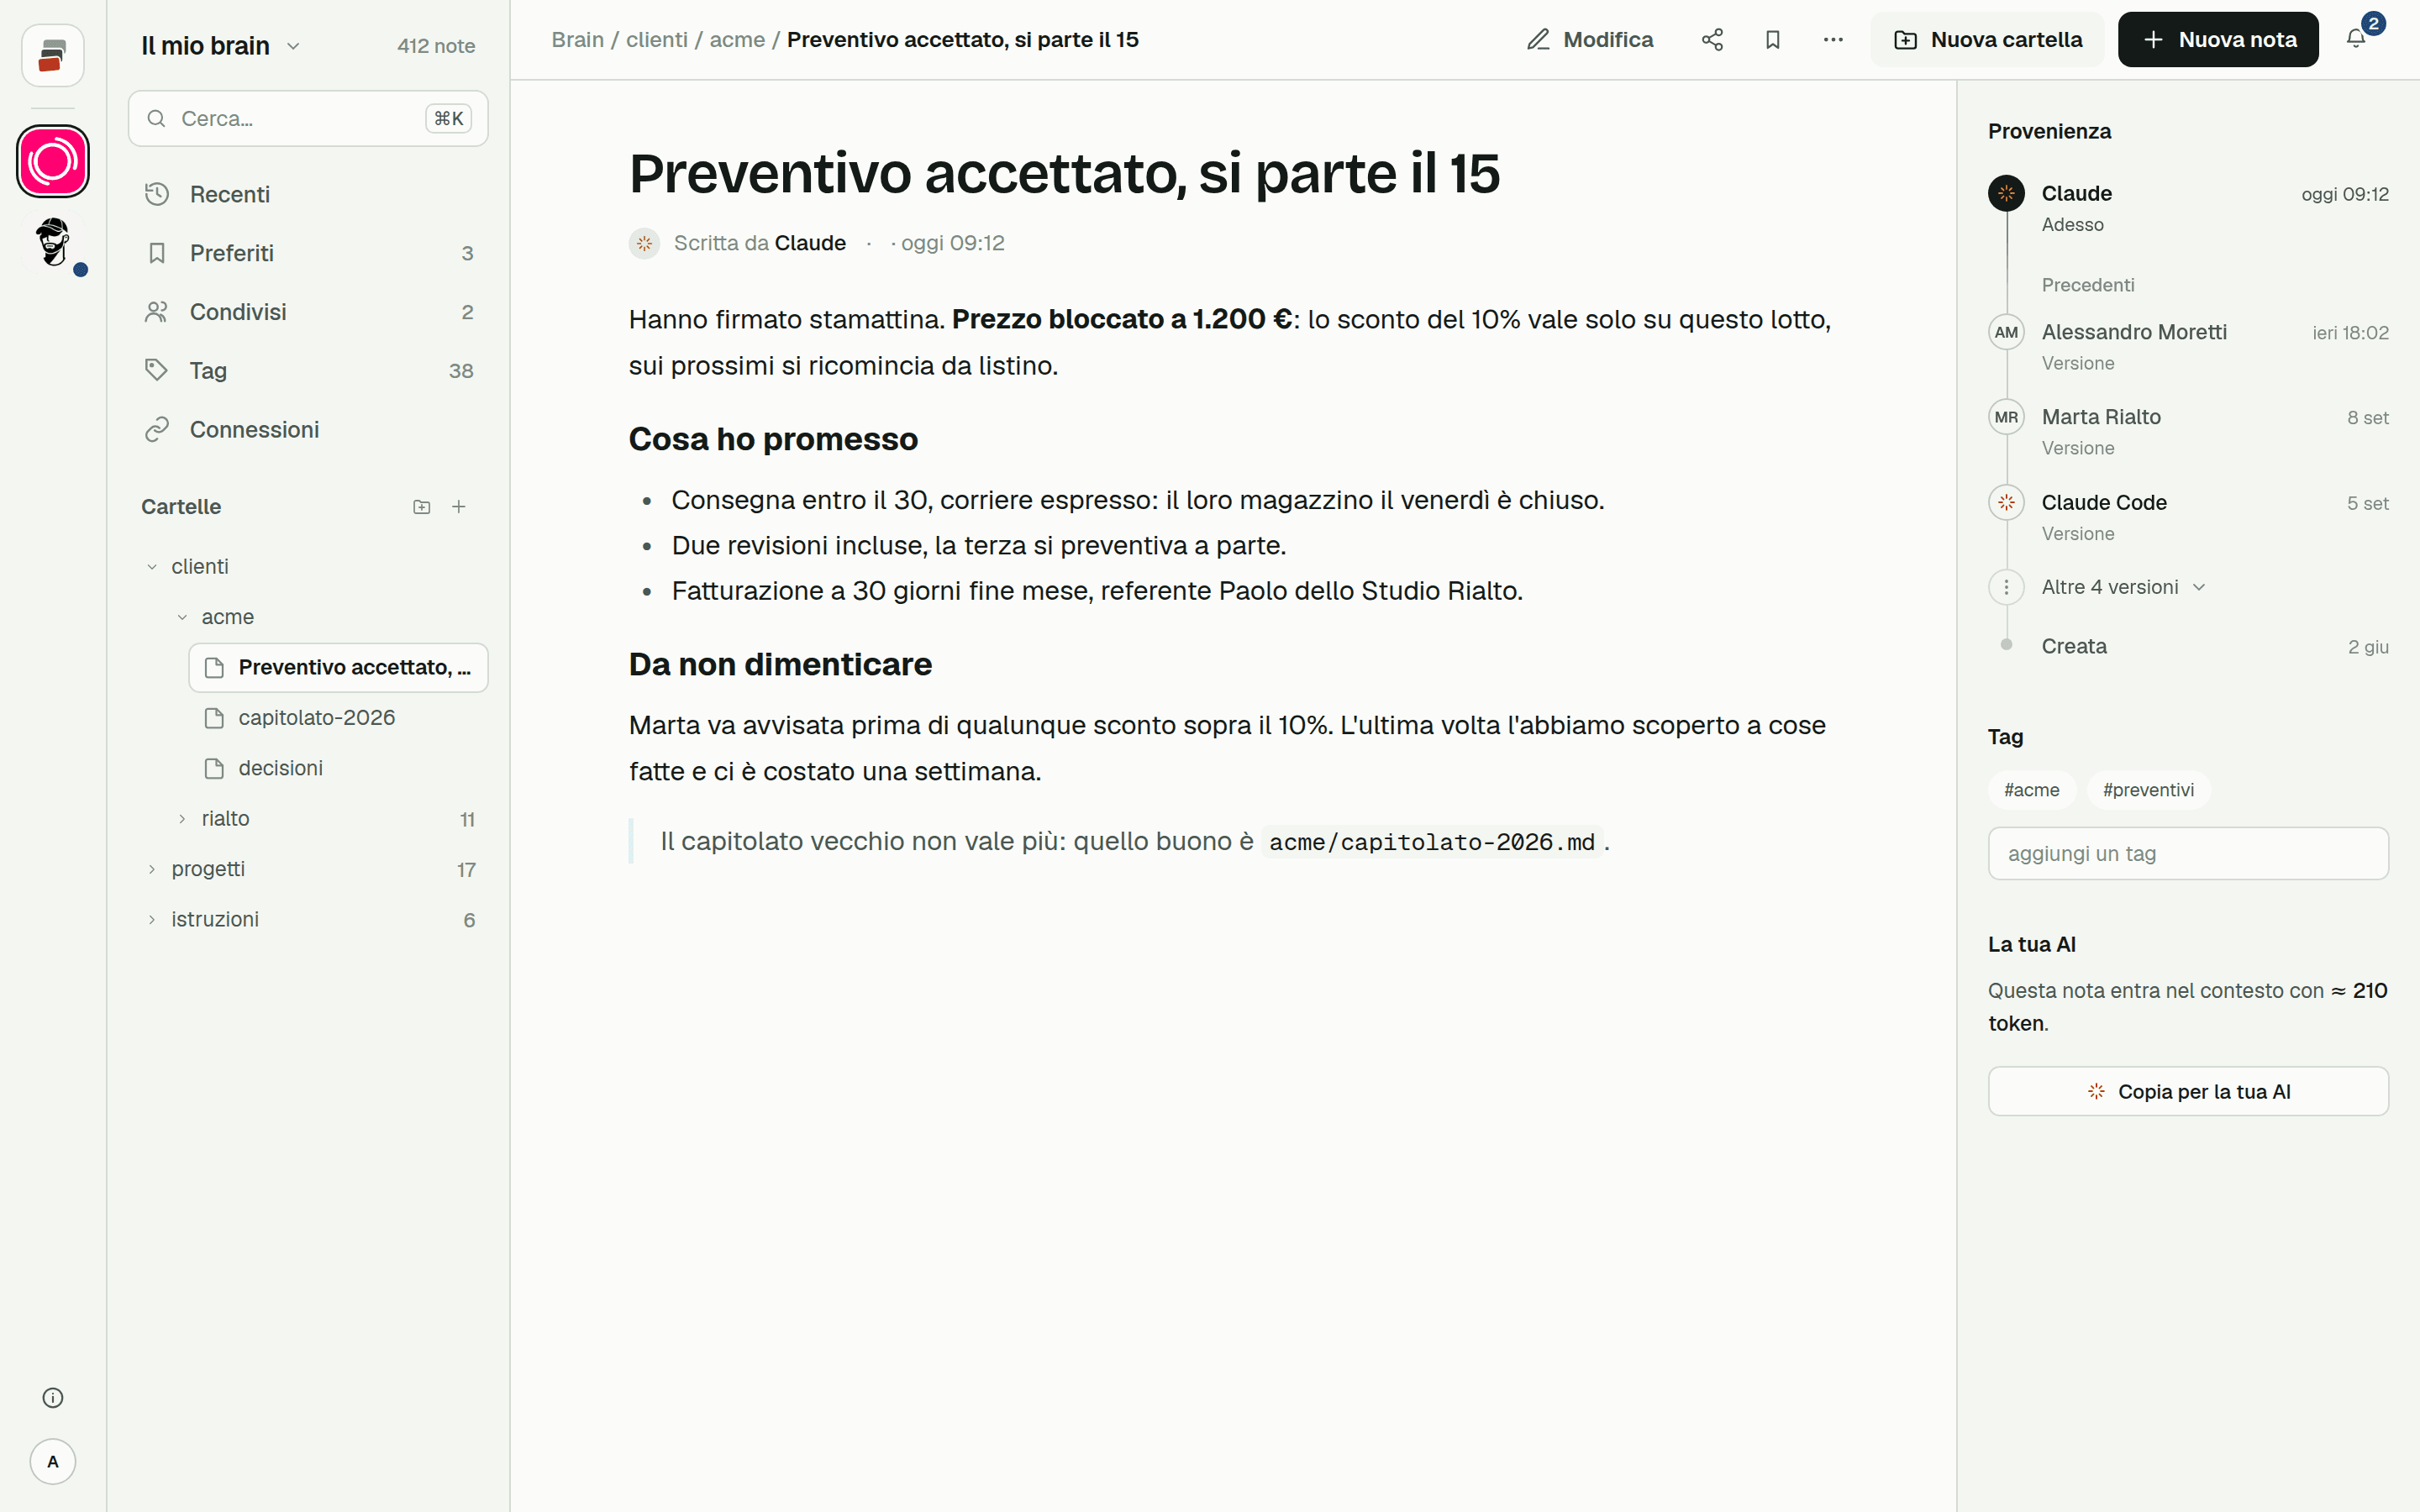Open the notifications bell
Viewport: 2420px width, 1512px height.
click(x=2356, y=40)
